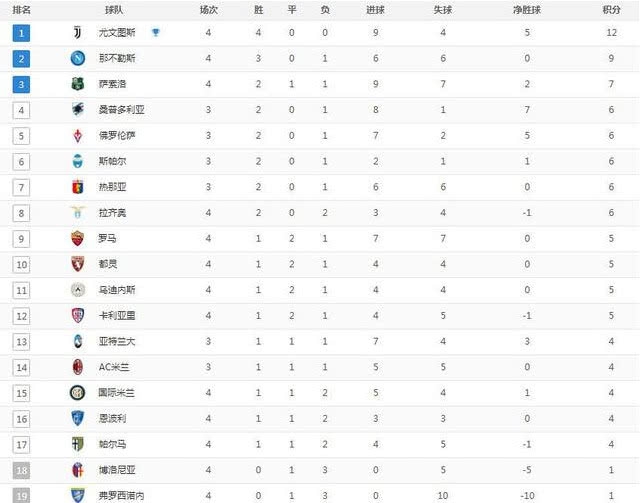This screenshot has width=641, height=503.
Task: Open the 桑普多利亚 team link
Action: coord(121,110)
